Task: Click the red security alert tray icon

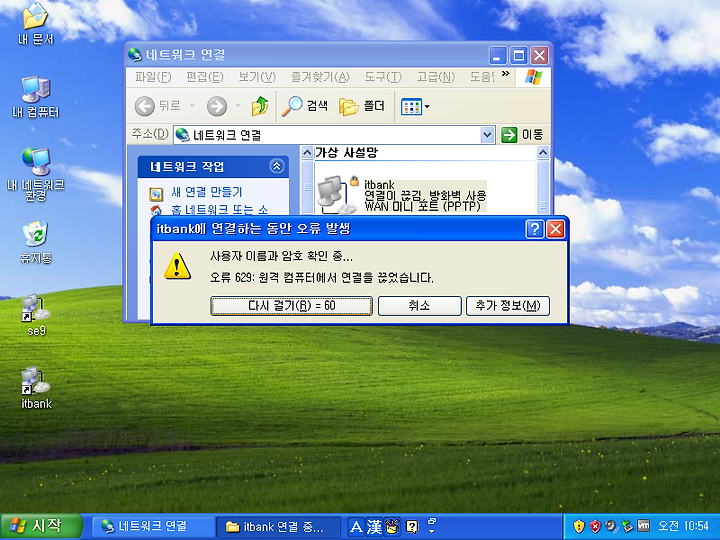Action: pos(595,526)
